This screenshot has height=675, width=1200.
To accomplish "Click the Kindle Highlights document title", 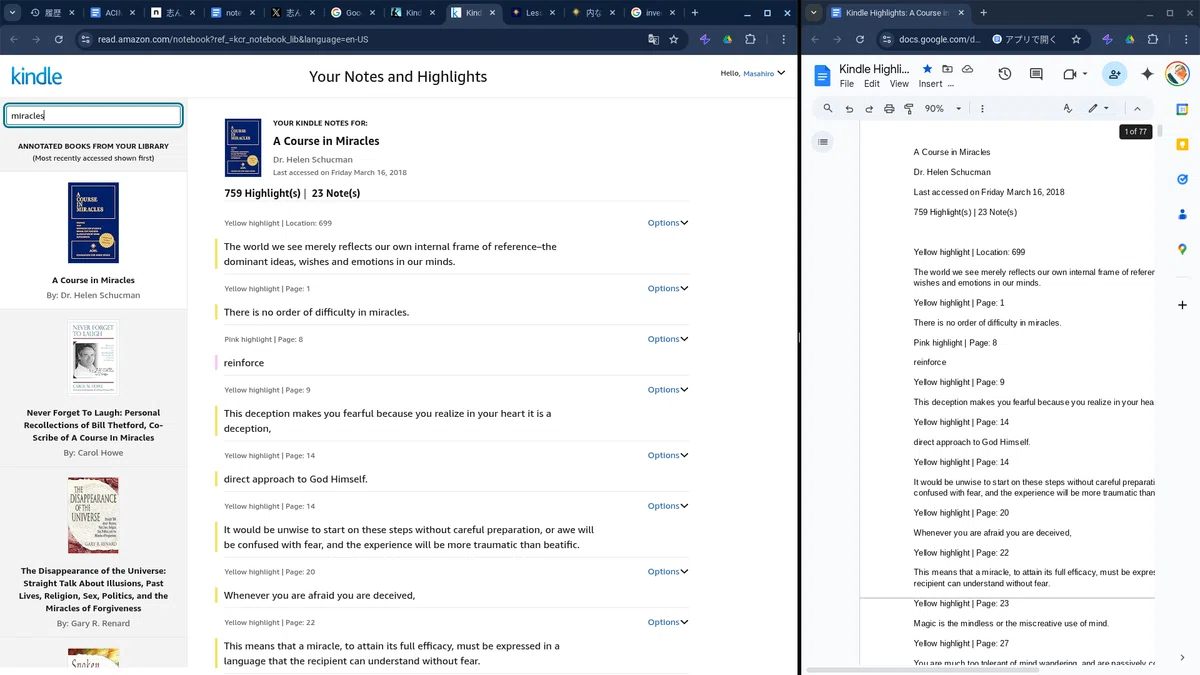I will point(874,69).
